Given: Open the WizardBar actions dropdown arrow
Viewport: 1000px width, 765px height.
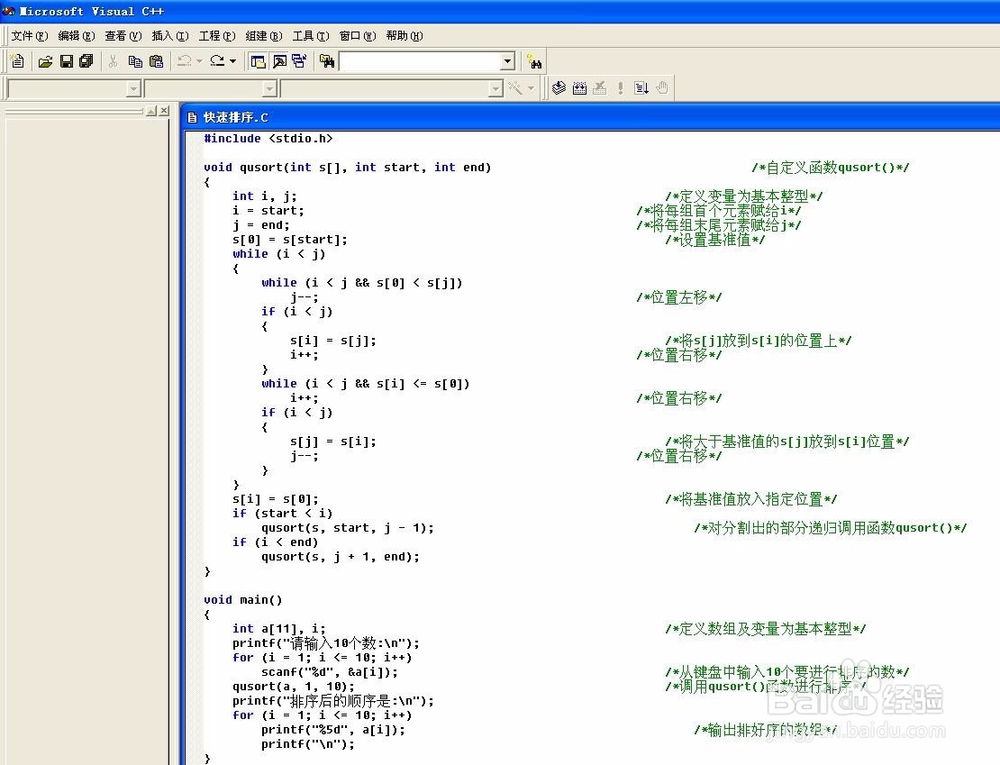Looking at the screenshot, I should coord(531,89).
